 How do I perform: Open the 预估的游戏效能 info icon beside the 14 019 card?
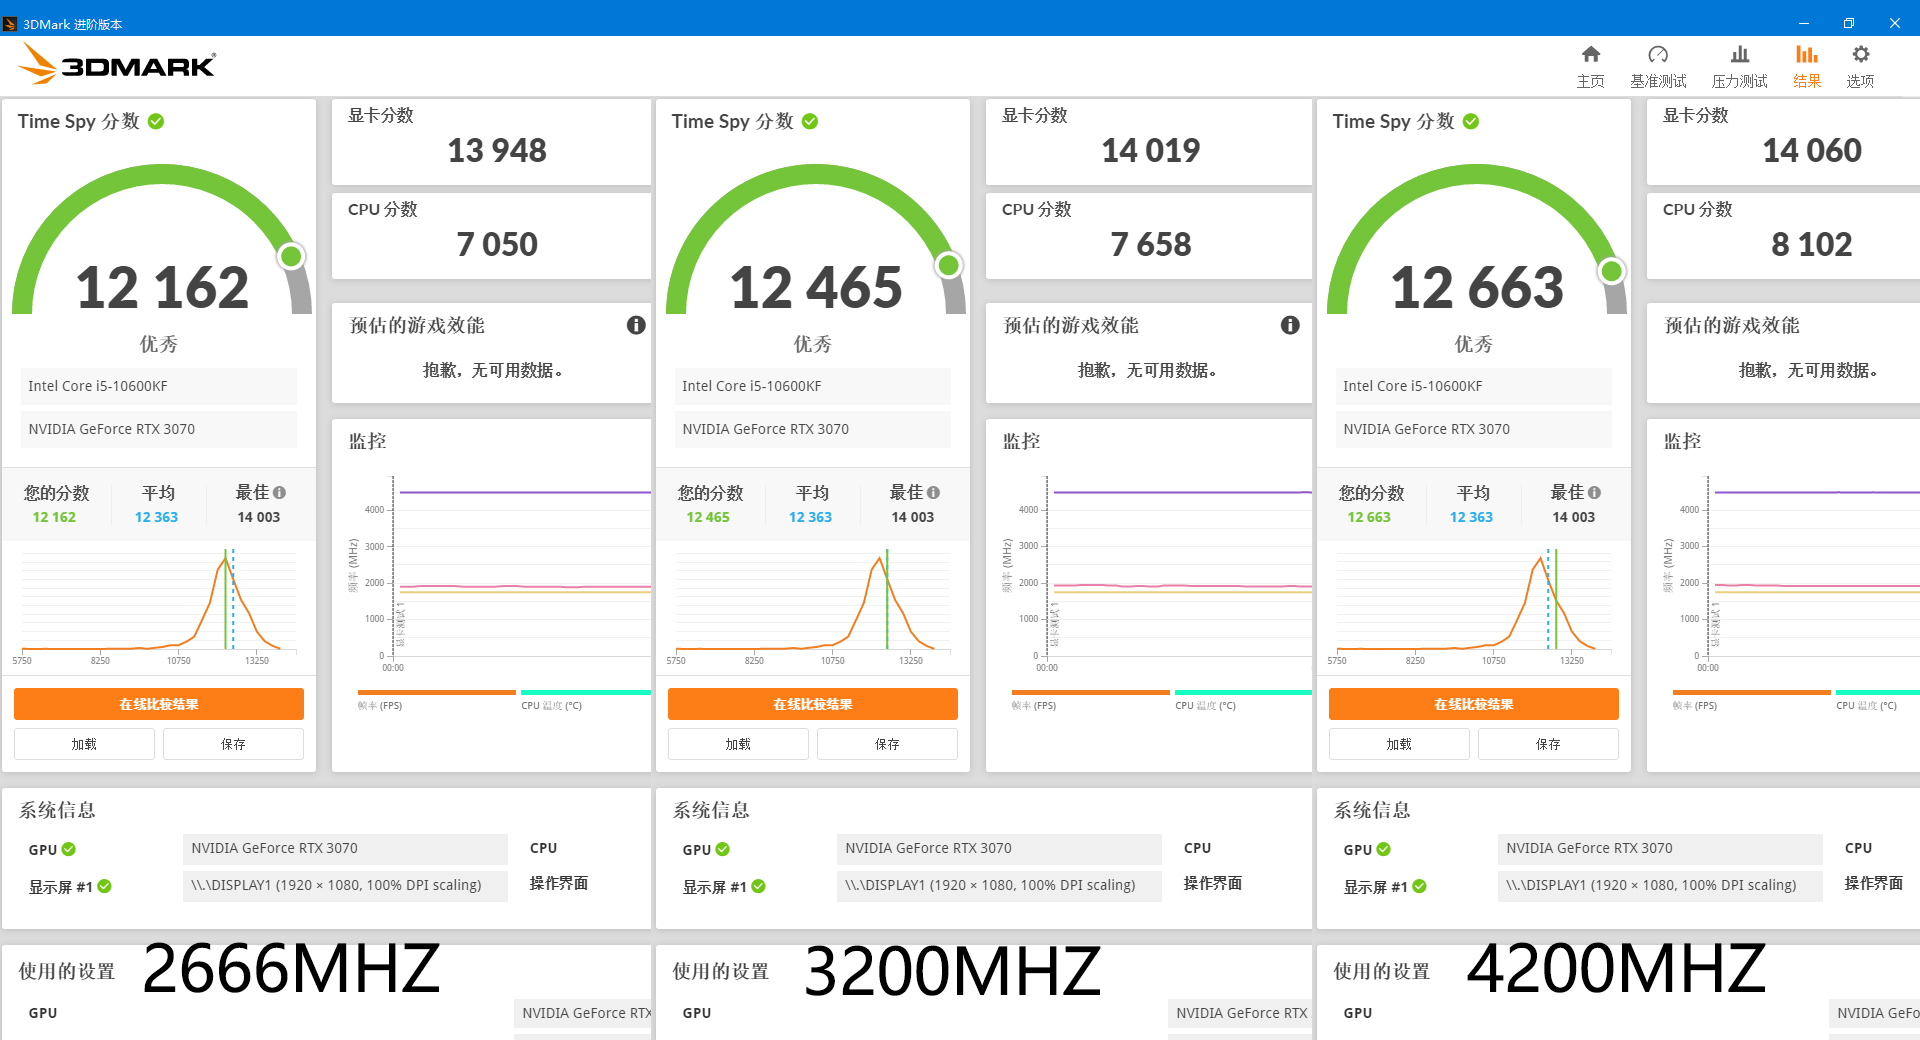pos(1290,325)
